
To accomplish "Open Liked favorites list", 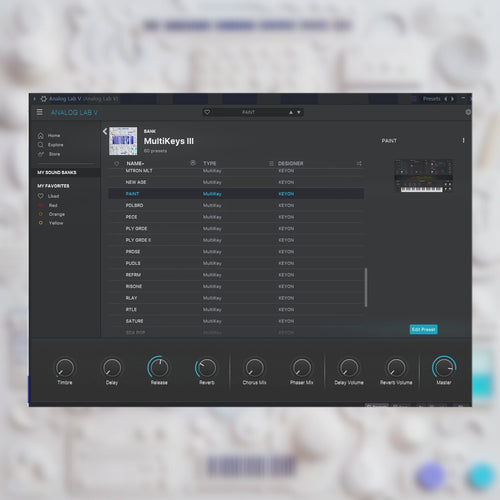I will pos(53,196).
